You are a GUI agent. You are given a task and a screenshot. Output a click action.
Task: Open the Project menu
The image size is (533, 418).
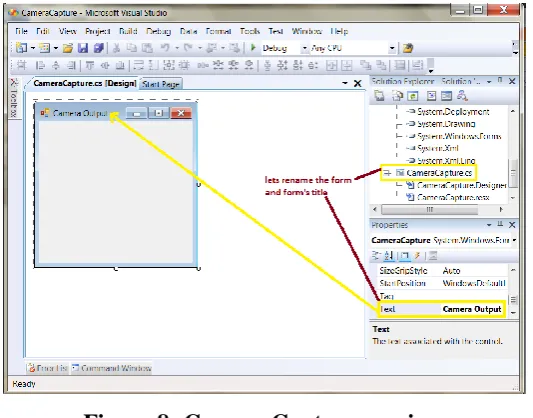tap(98, 31)
